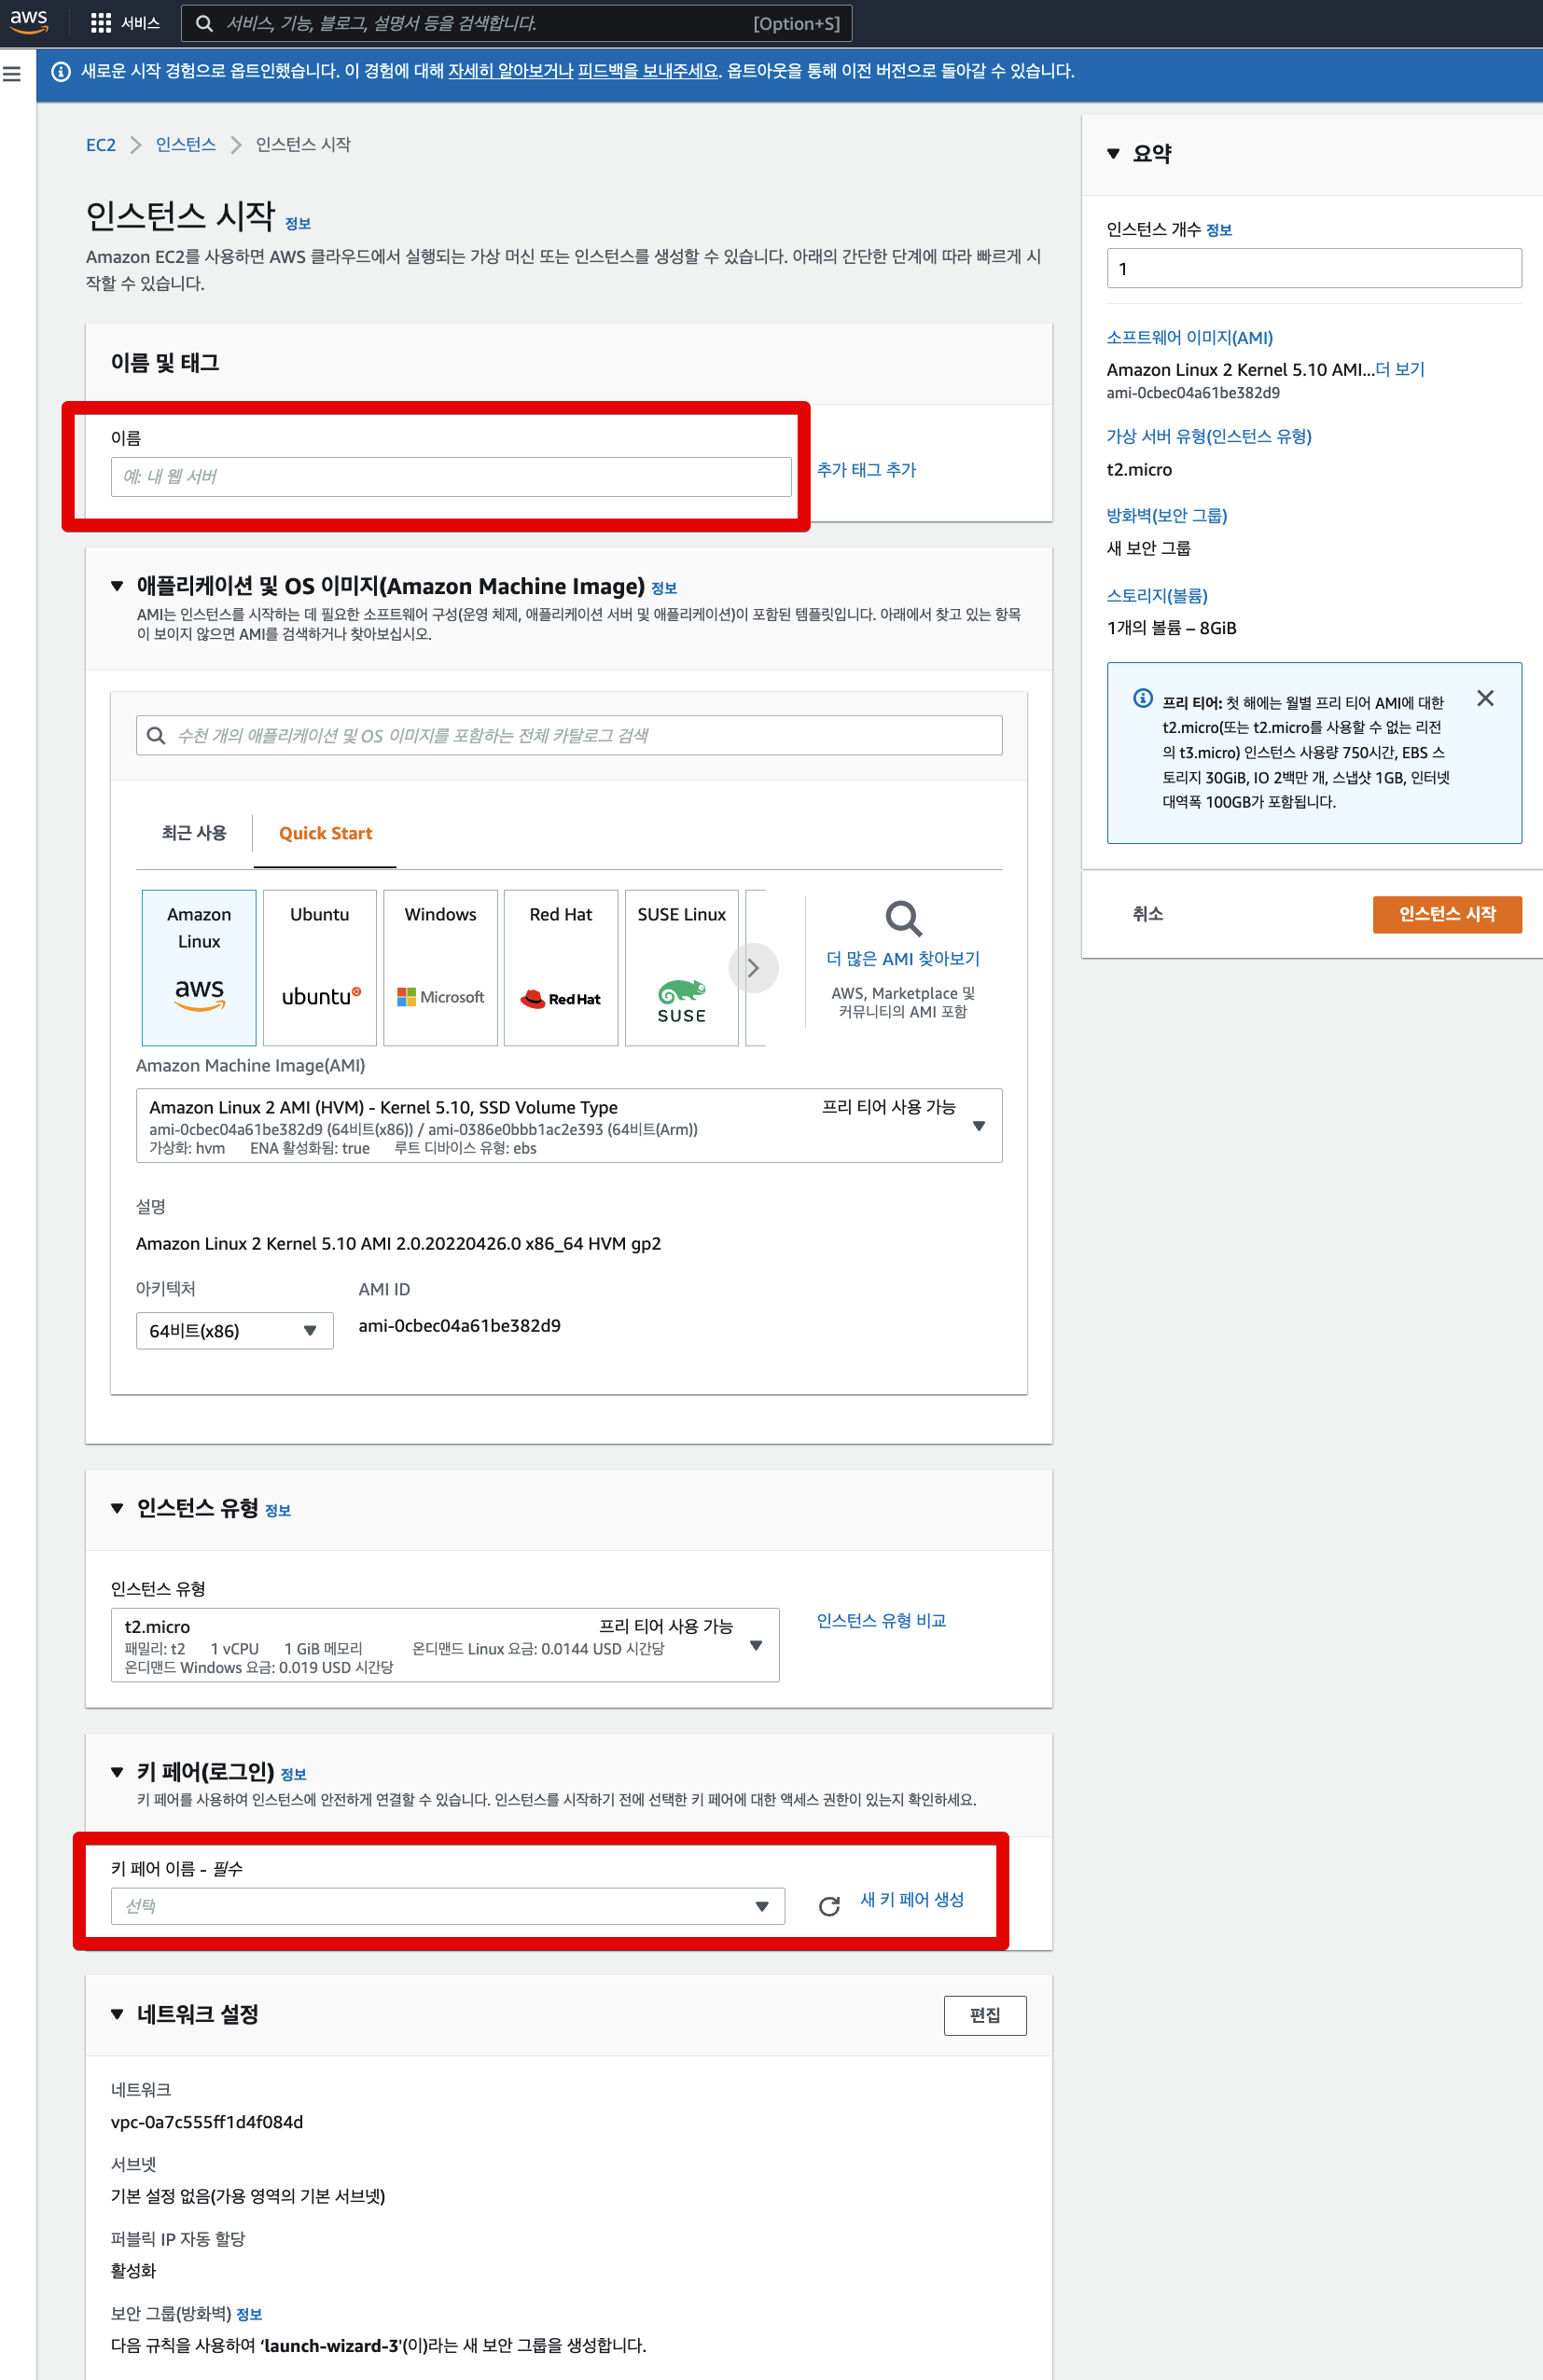Click the top AWS services search box
Viewport: 1543px width, 2380px height.
click(516, 23)
